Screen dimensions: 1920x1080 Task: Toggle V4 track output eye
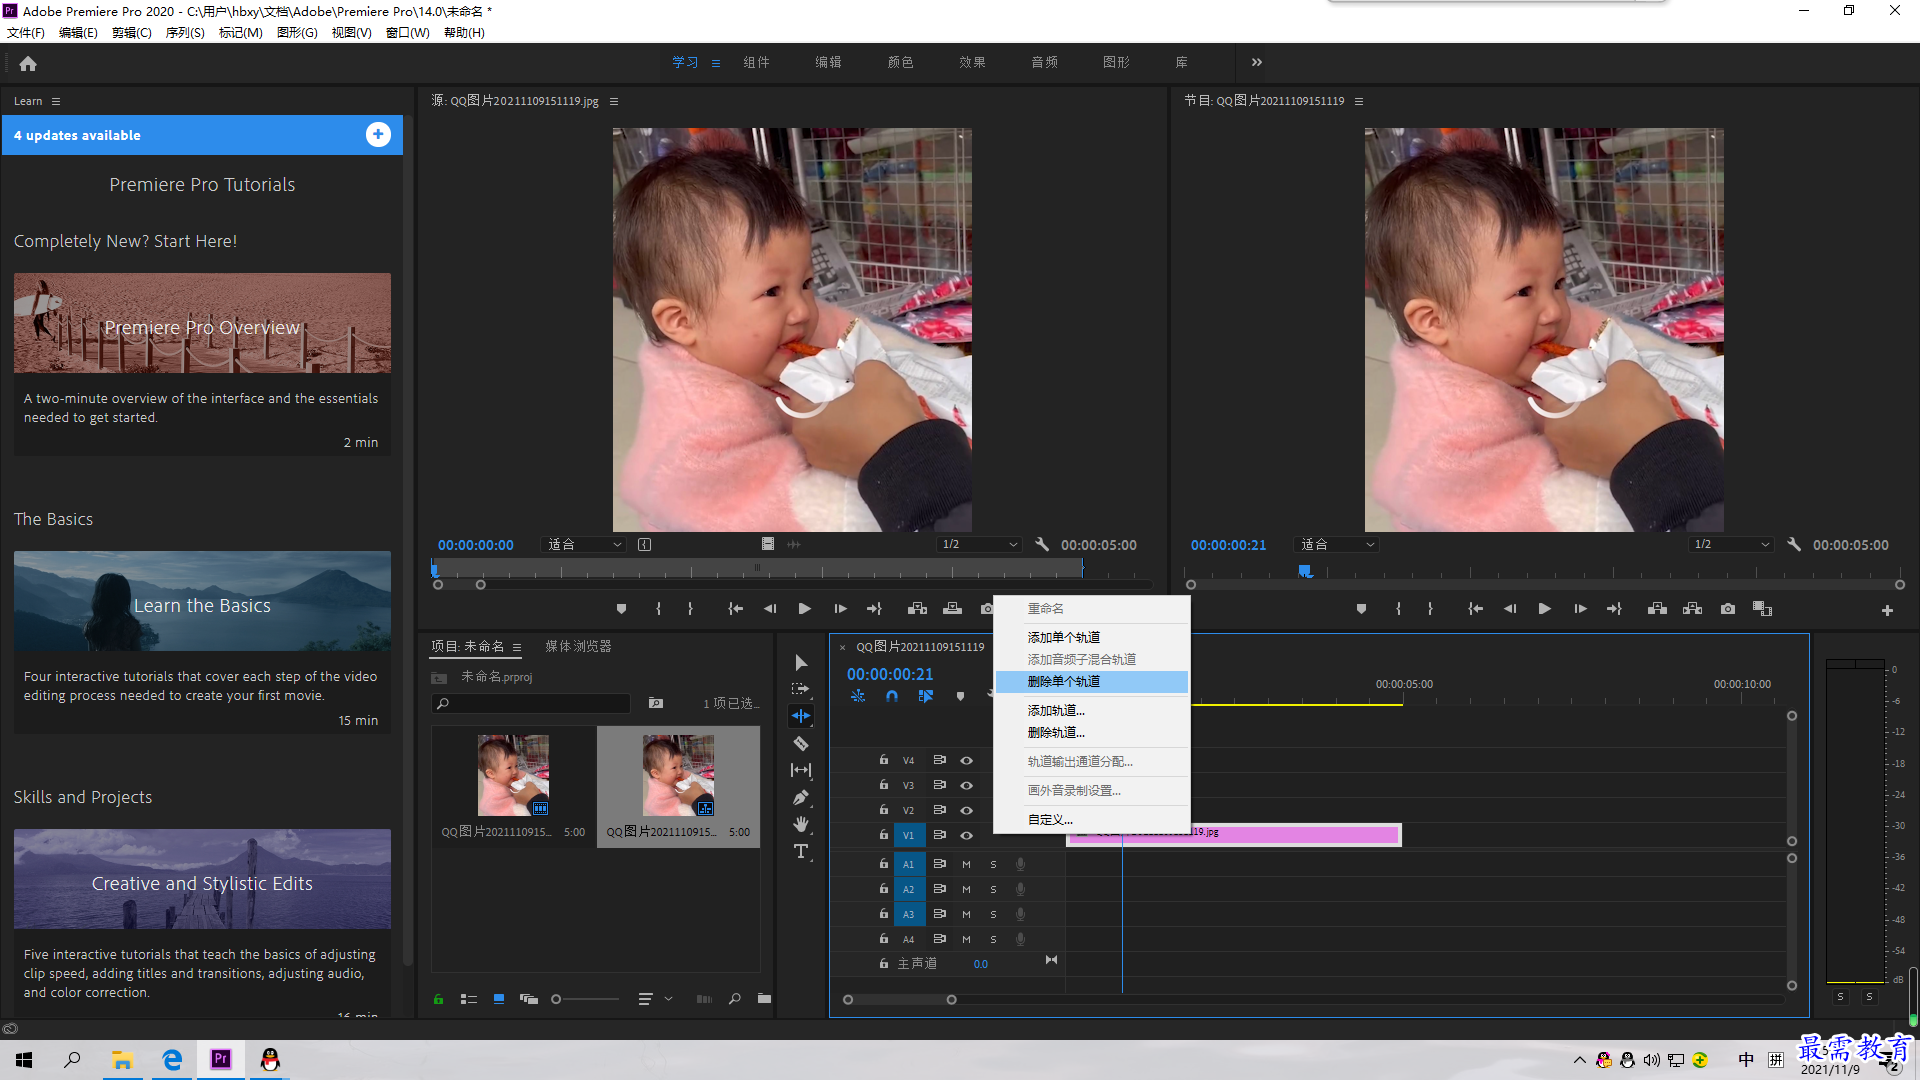tap(967, 760)
